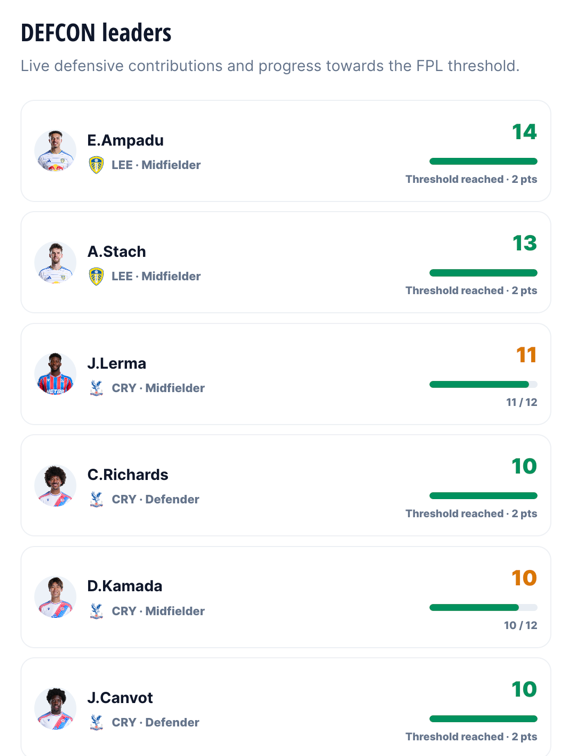Click J.Canvot's player avatar
This screenshot has width=566, height=756.
55,708
